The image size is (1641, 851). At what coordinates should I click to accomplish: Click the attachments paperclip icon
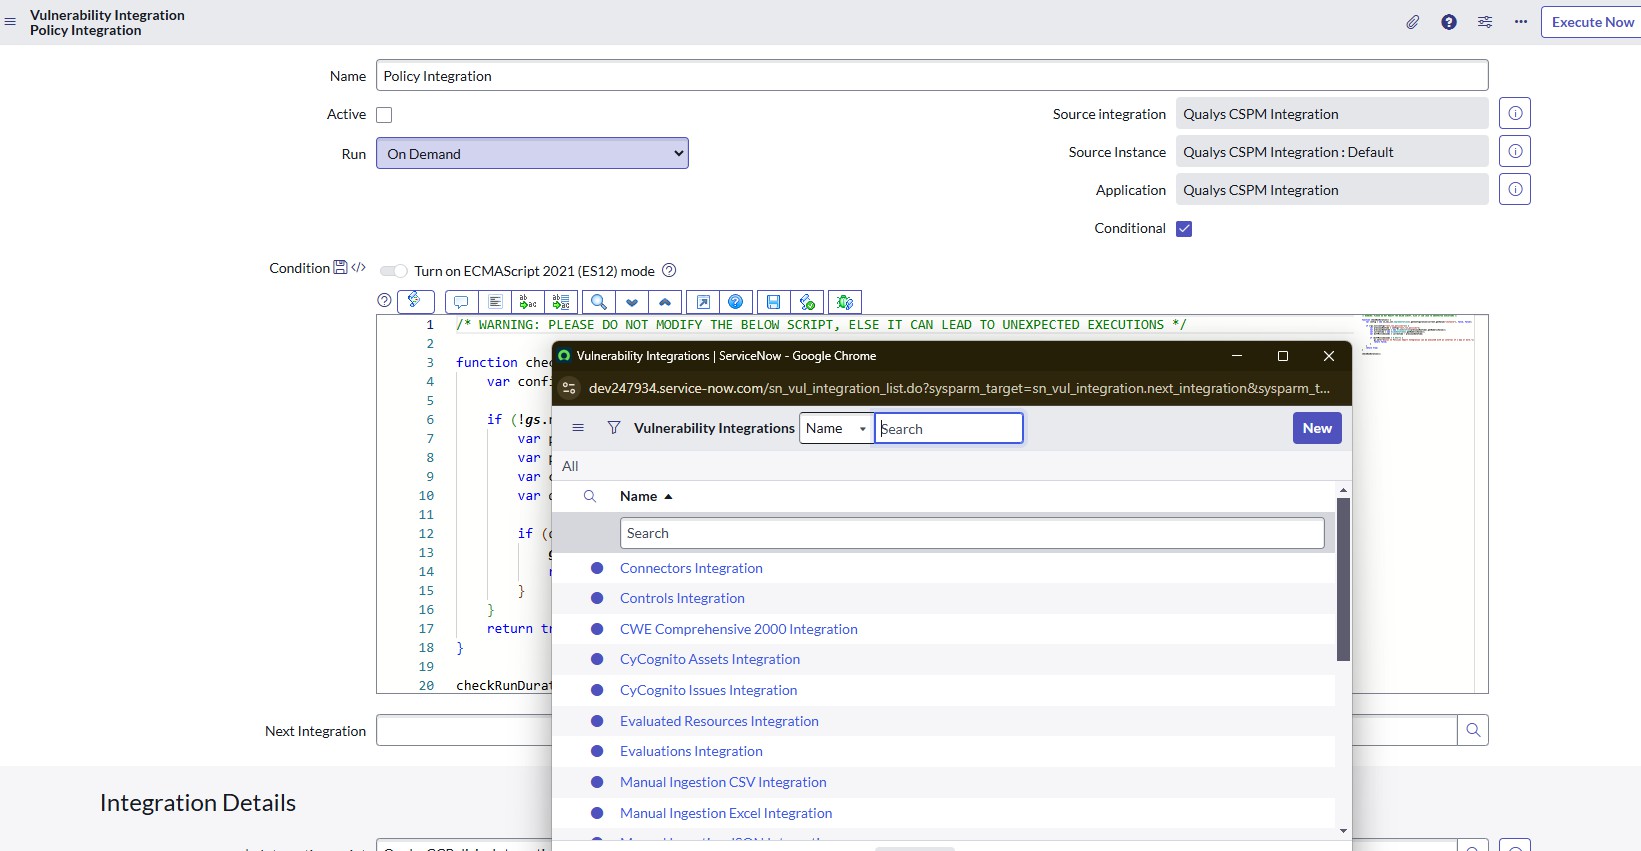point(1413,22)
